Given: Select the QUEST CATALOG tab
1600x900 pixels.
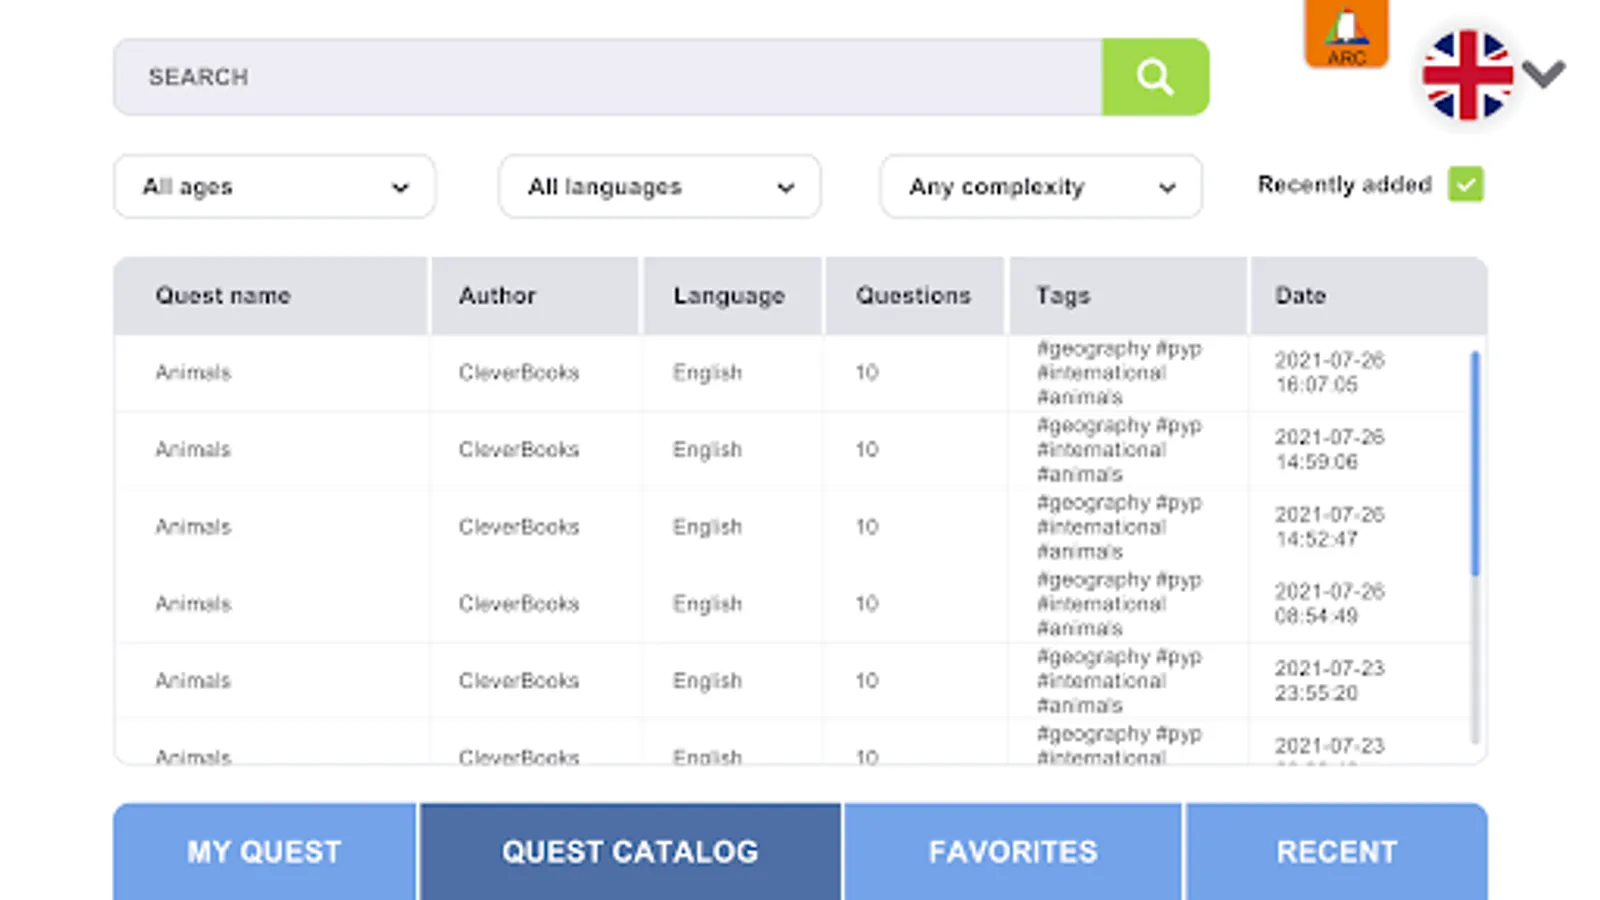Looking at the screenshot, I should pyautogui.click(x=630, y=851).
